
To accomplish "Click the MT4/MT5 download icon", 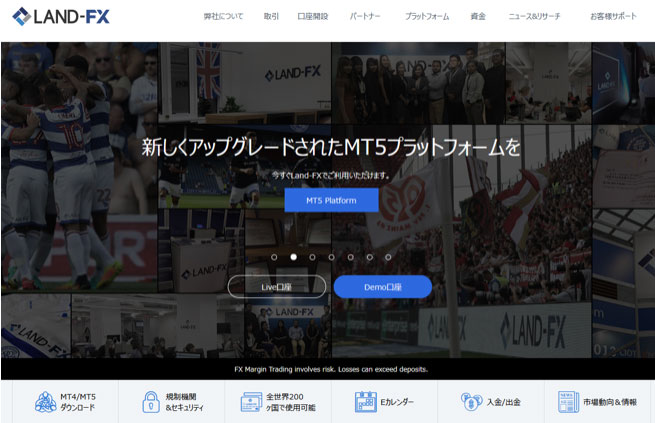I will click(x=46, y=402).
